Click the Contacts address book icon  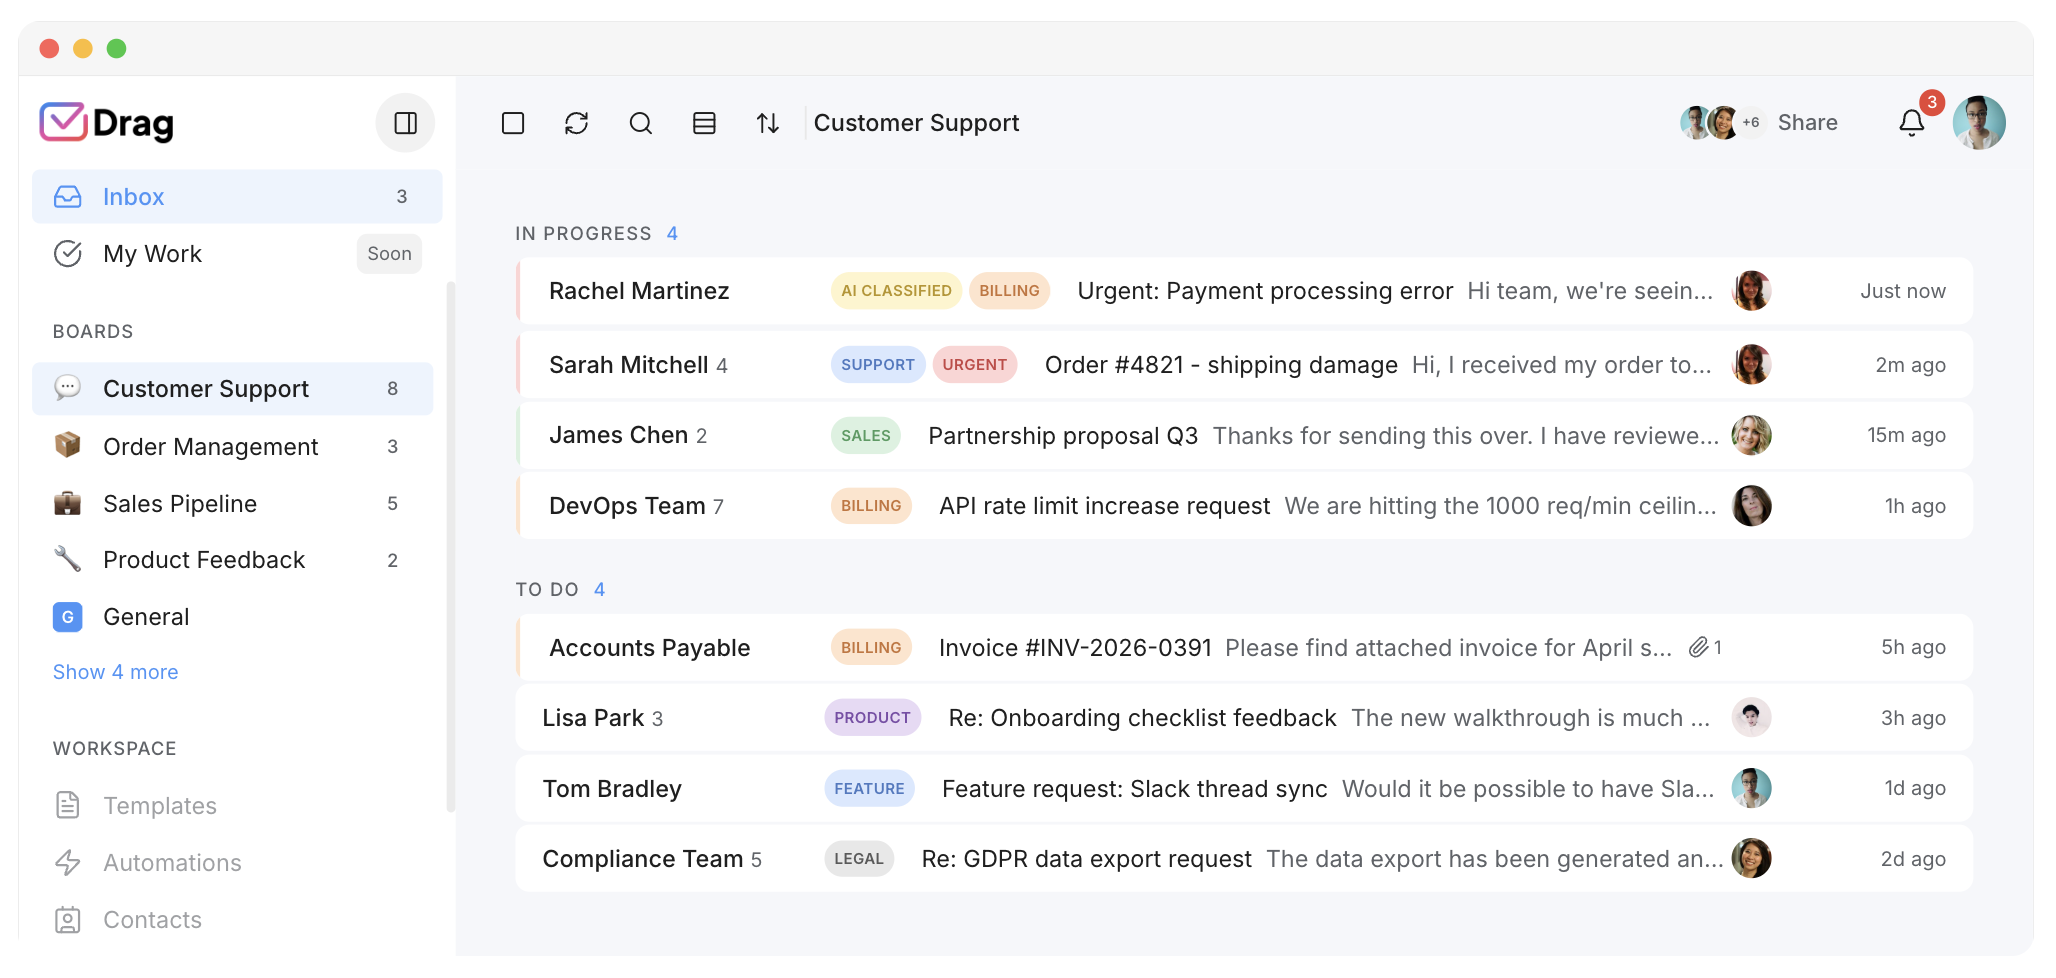click(x=68, y=920)
